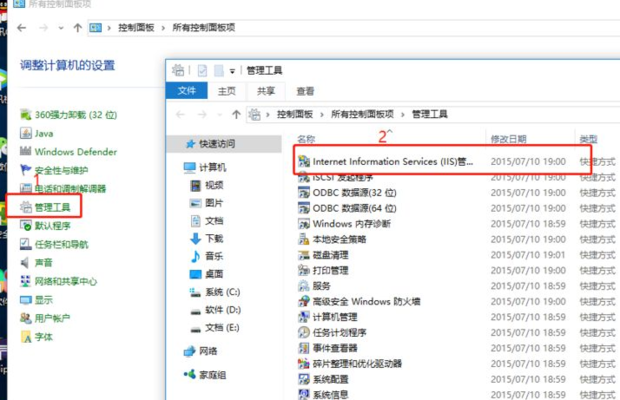
Task: Click the ODBC 数据源(32 位) icon
Action: [x=304, y=192]
